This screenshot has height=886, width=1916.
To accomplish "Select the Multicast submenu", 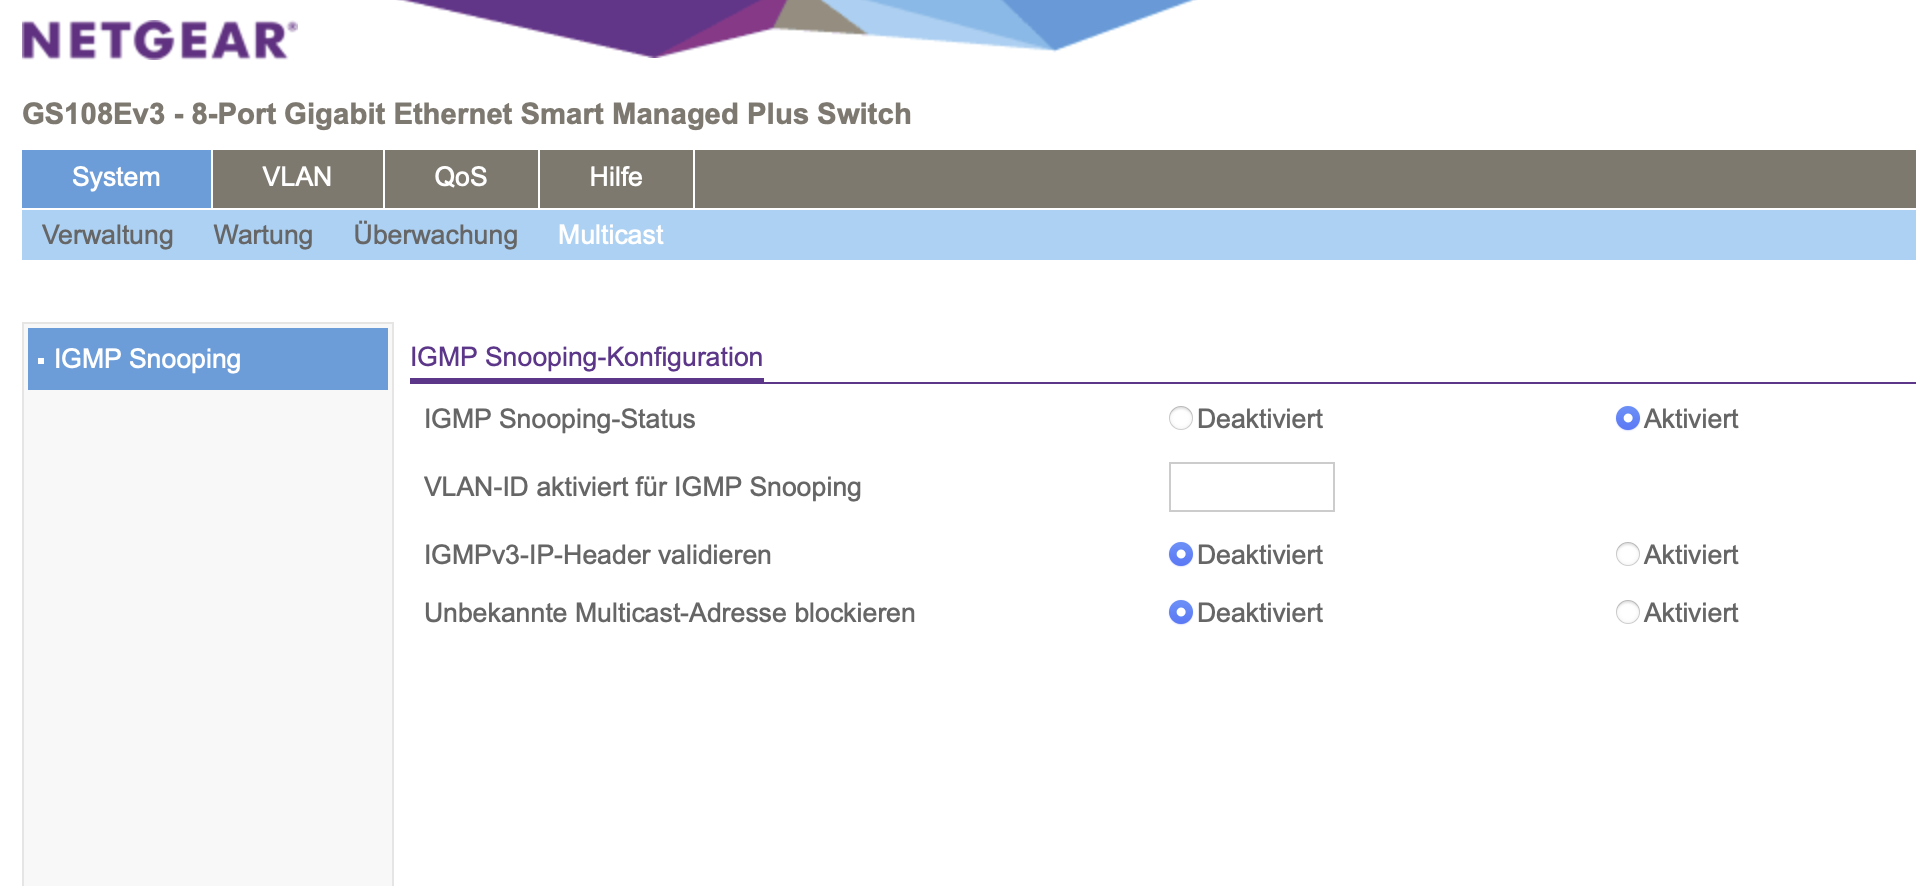I will 610,235.
